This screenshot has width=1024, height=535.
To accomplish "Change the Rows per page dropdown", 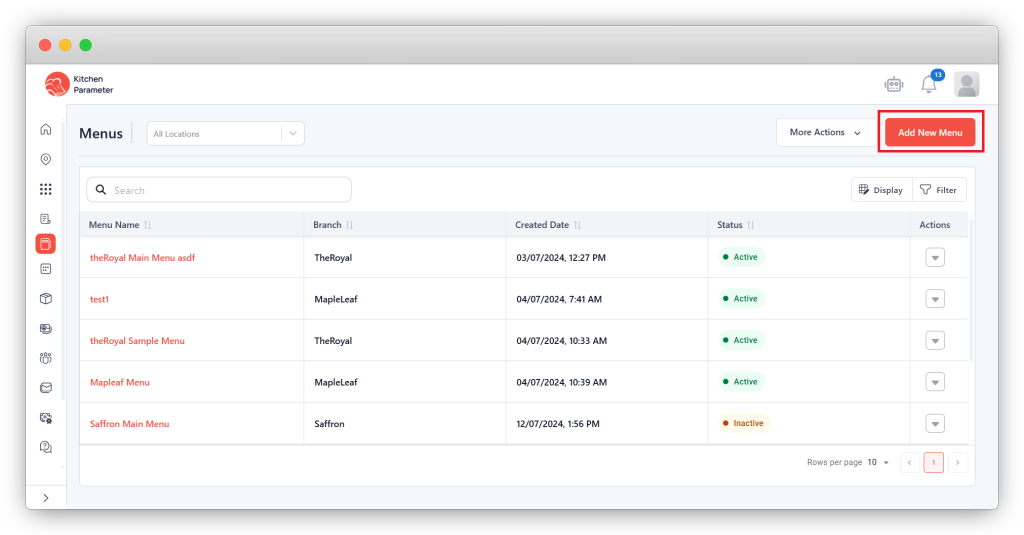I will pos(878,463).
